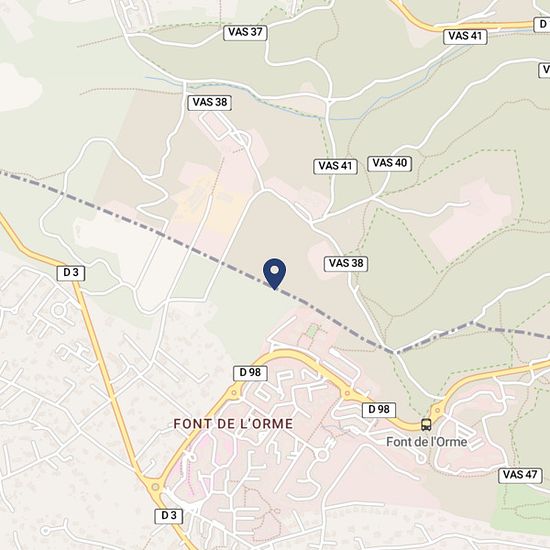
Task: Select the D 98 shield left of the district name
Action: click(250, 373)
